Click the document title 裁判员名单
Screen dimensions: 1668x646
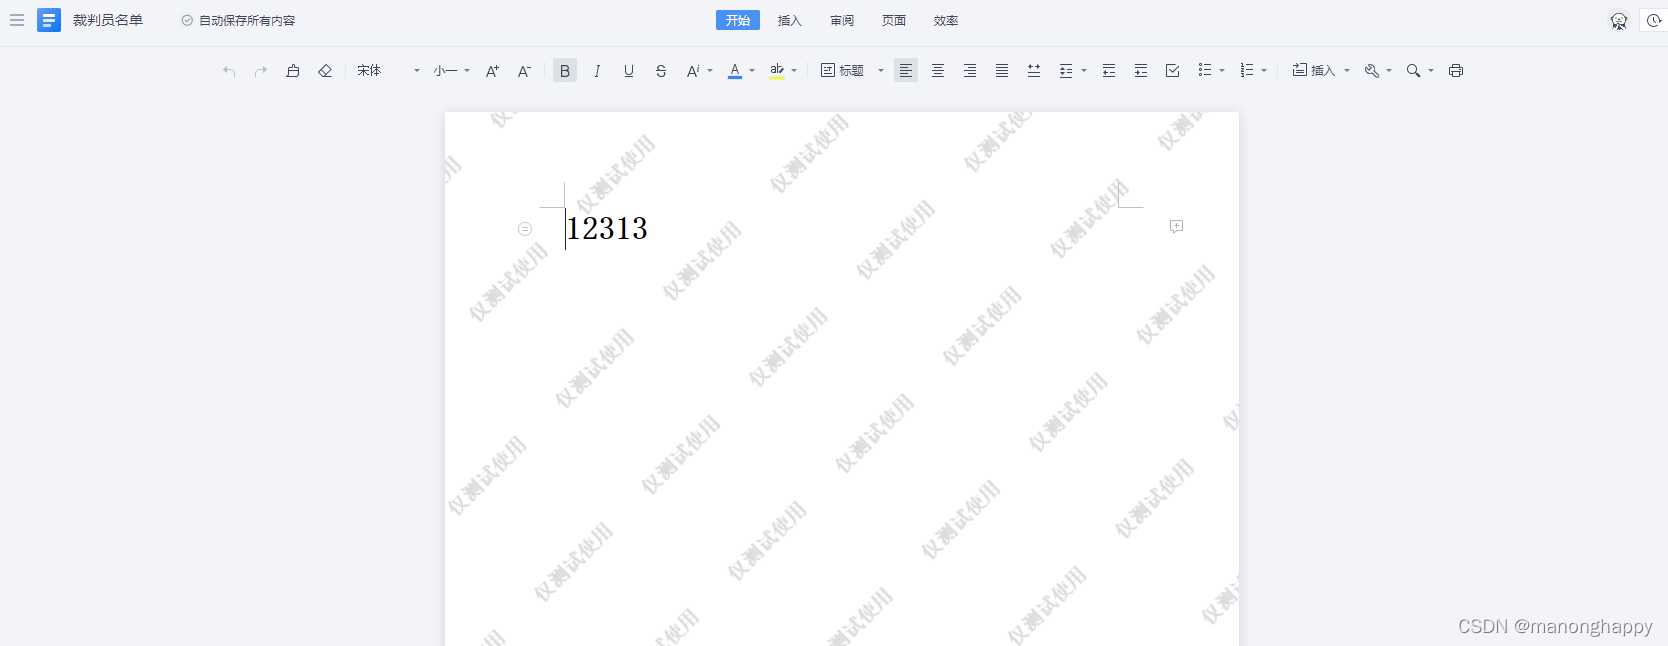[x=108, y=20]
